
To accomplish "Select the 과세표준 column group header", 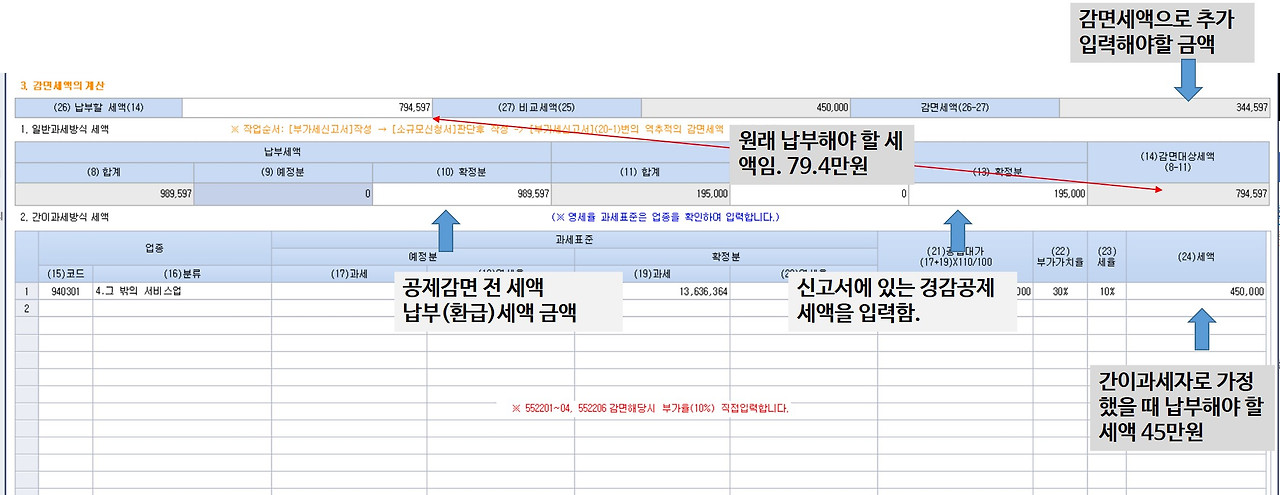I will [574, 239].
